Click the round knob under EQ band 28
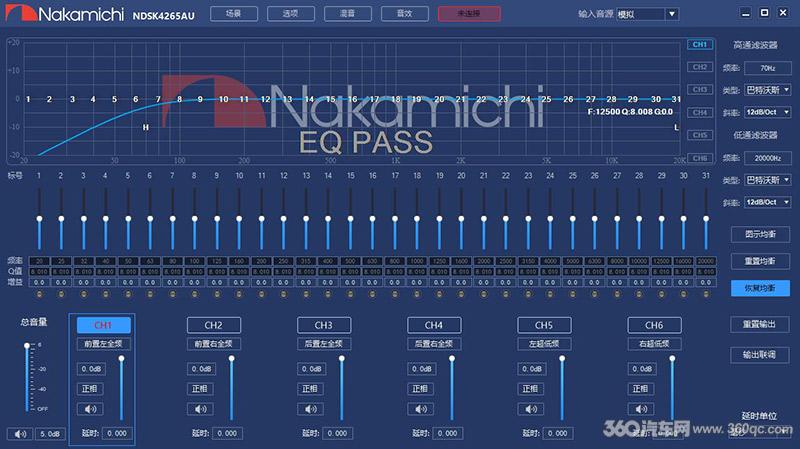 coord(639,294)
